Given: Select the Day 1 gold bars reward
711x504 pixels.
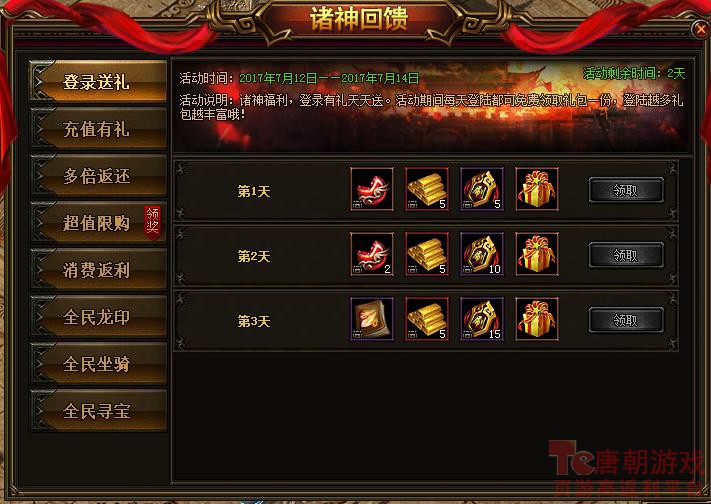Looking at the screenshot, I should [x=427, y=189].
